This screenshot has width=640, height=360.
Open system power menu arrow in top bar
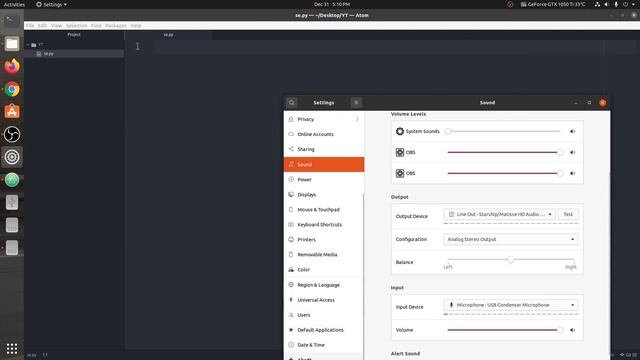633,4
